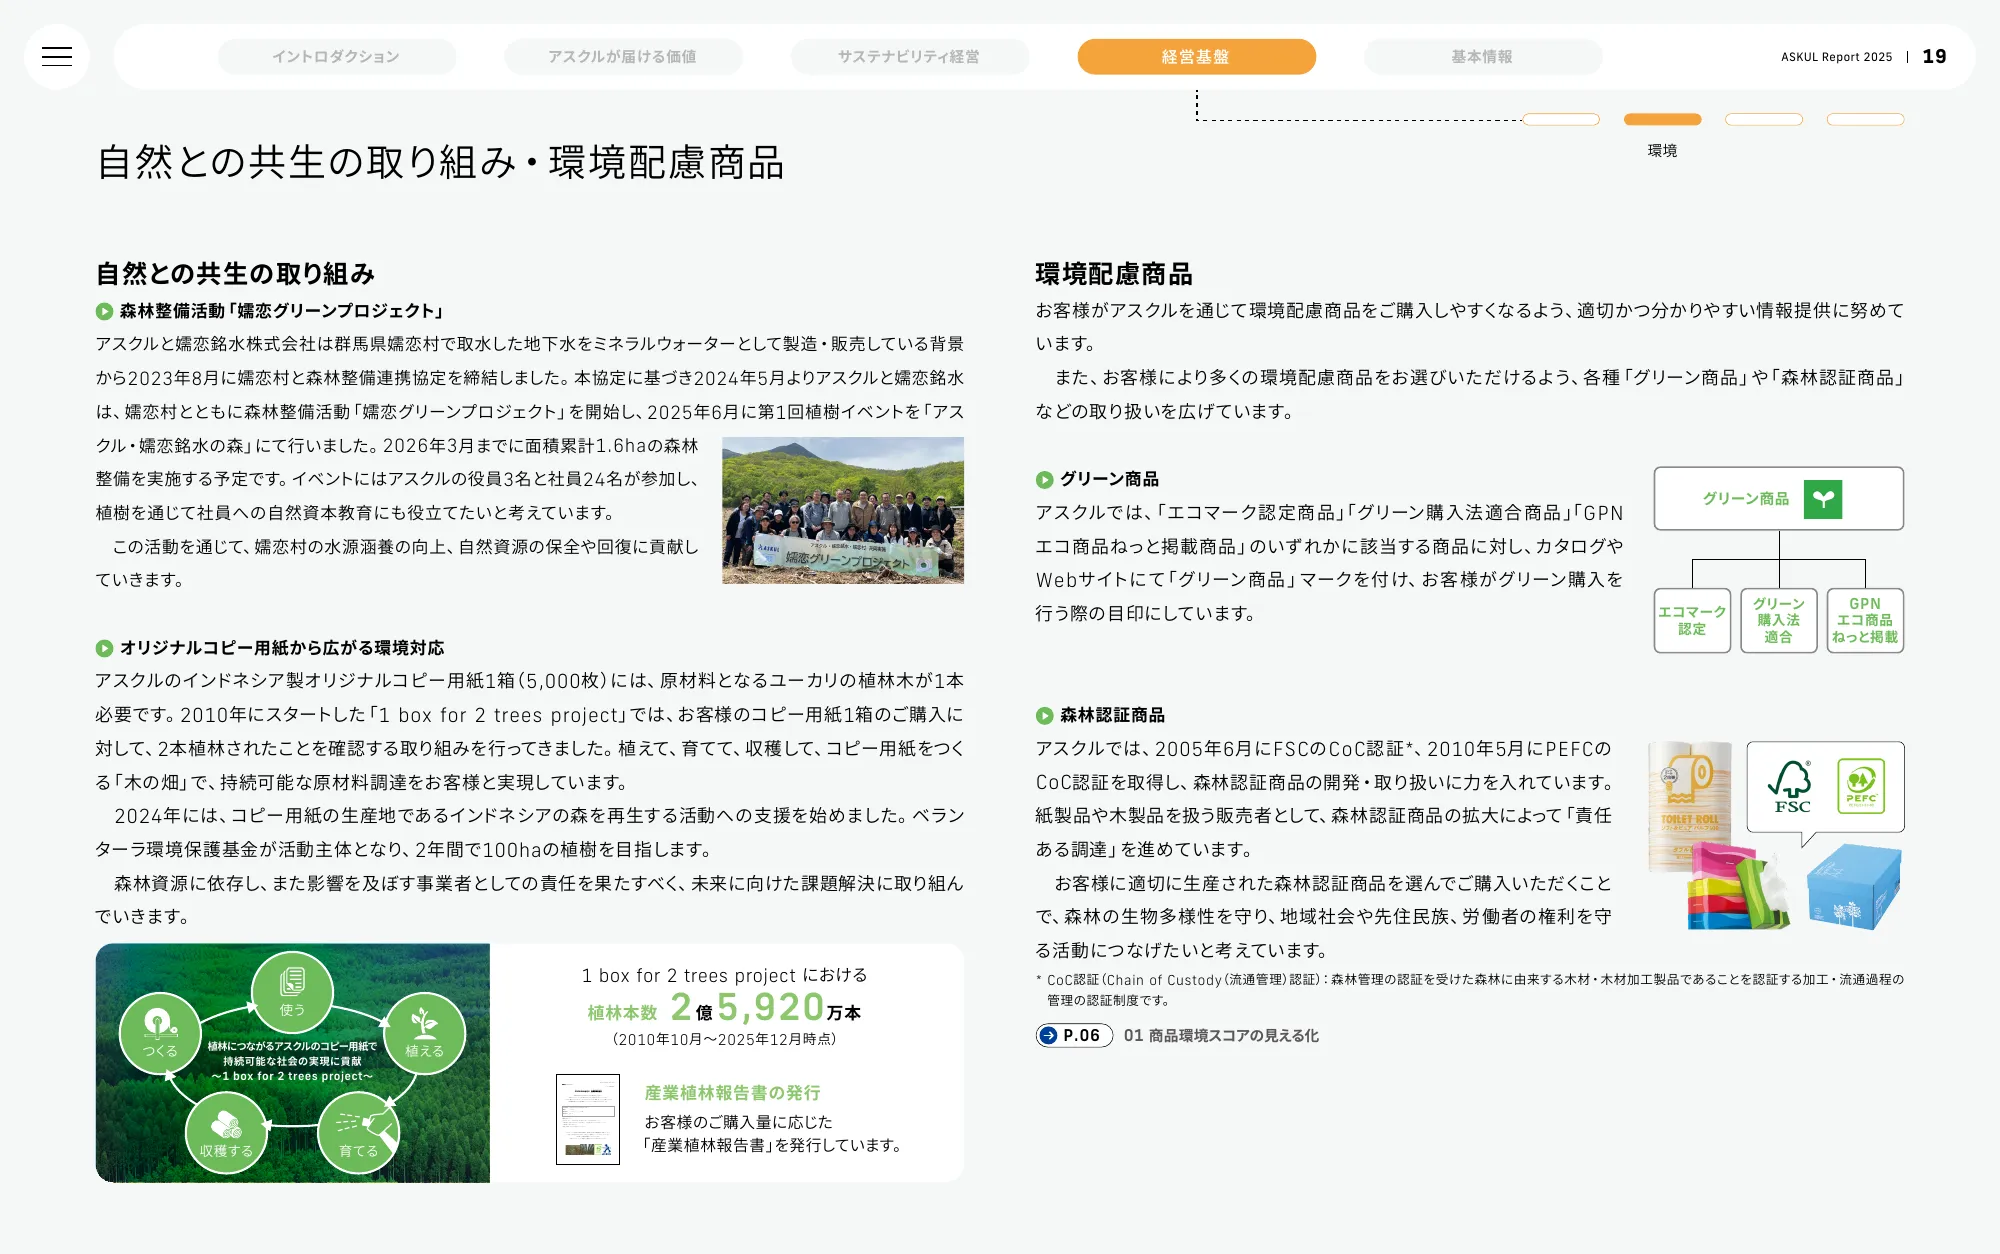Select the サステナビリティ経営 tab
Image resolution: width=2000 pixels, height=1254 pixels.
[910, 57]
